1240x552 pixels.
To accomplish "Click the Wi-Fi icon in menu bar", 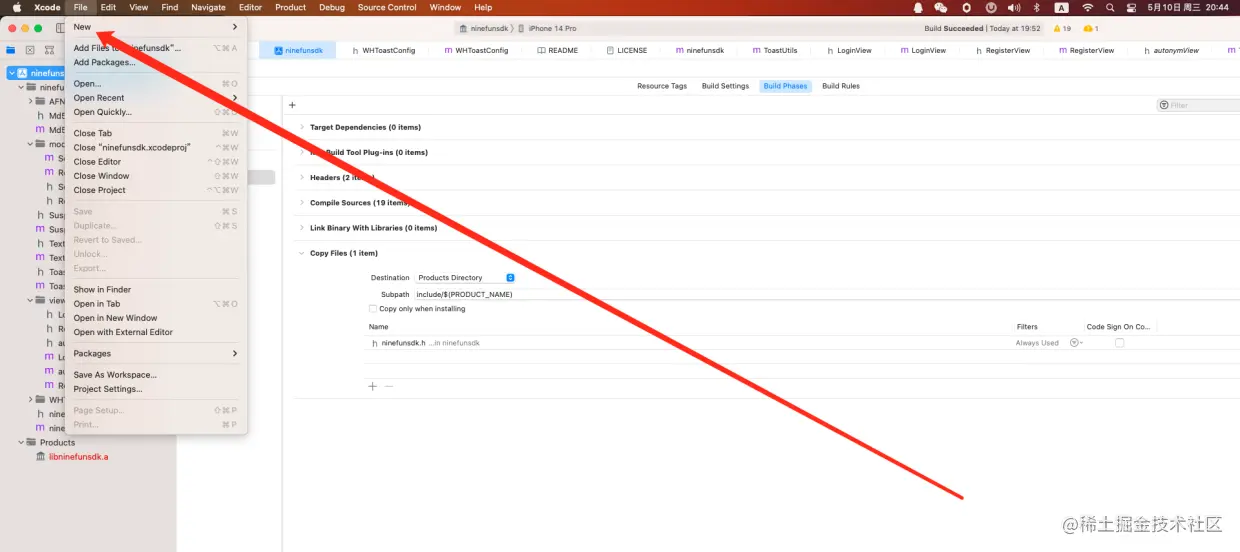I will [1087, 7].
